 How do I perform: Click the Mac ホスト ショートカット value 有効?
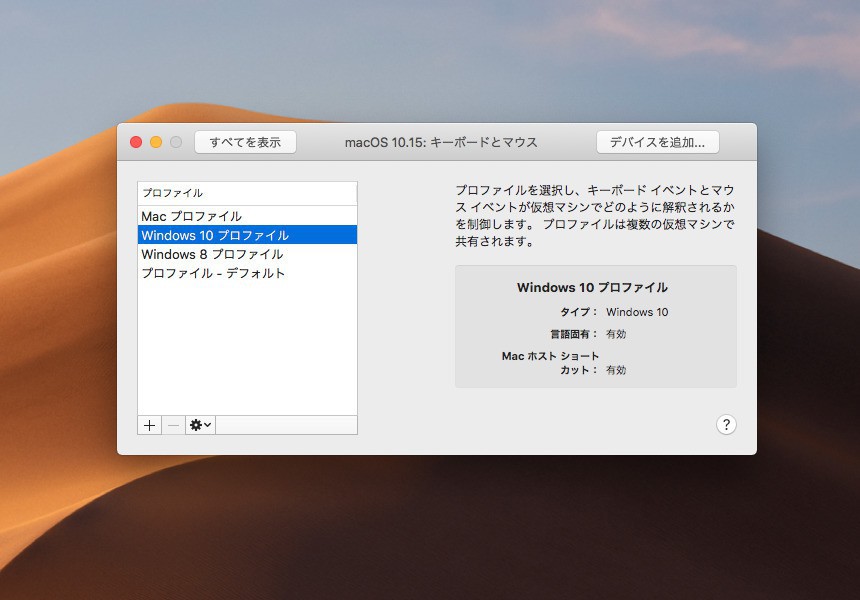(616, 370)
